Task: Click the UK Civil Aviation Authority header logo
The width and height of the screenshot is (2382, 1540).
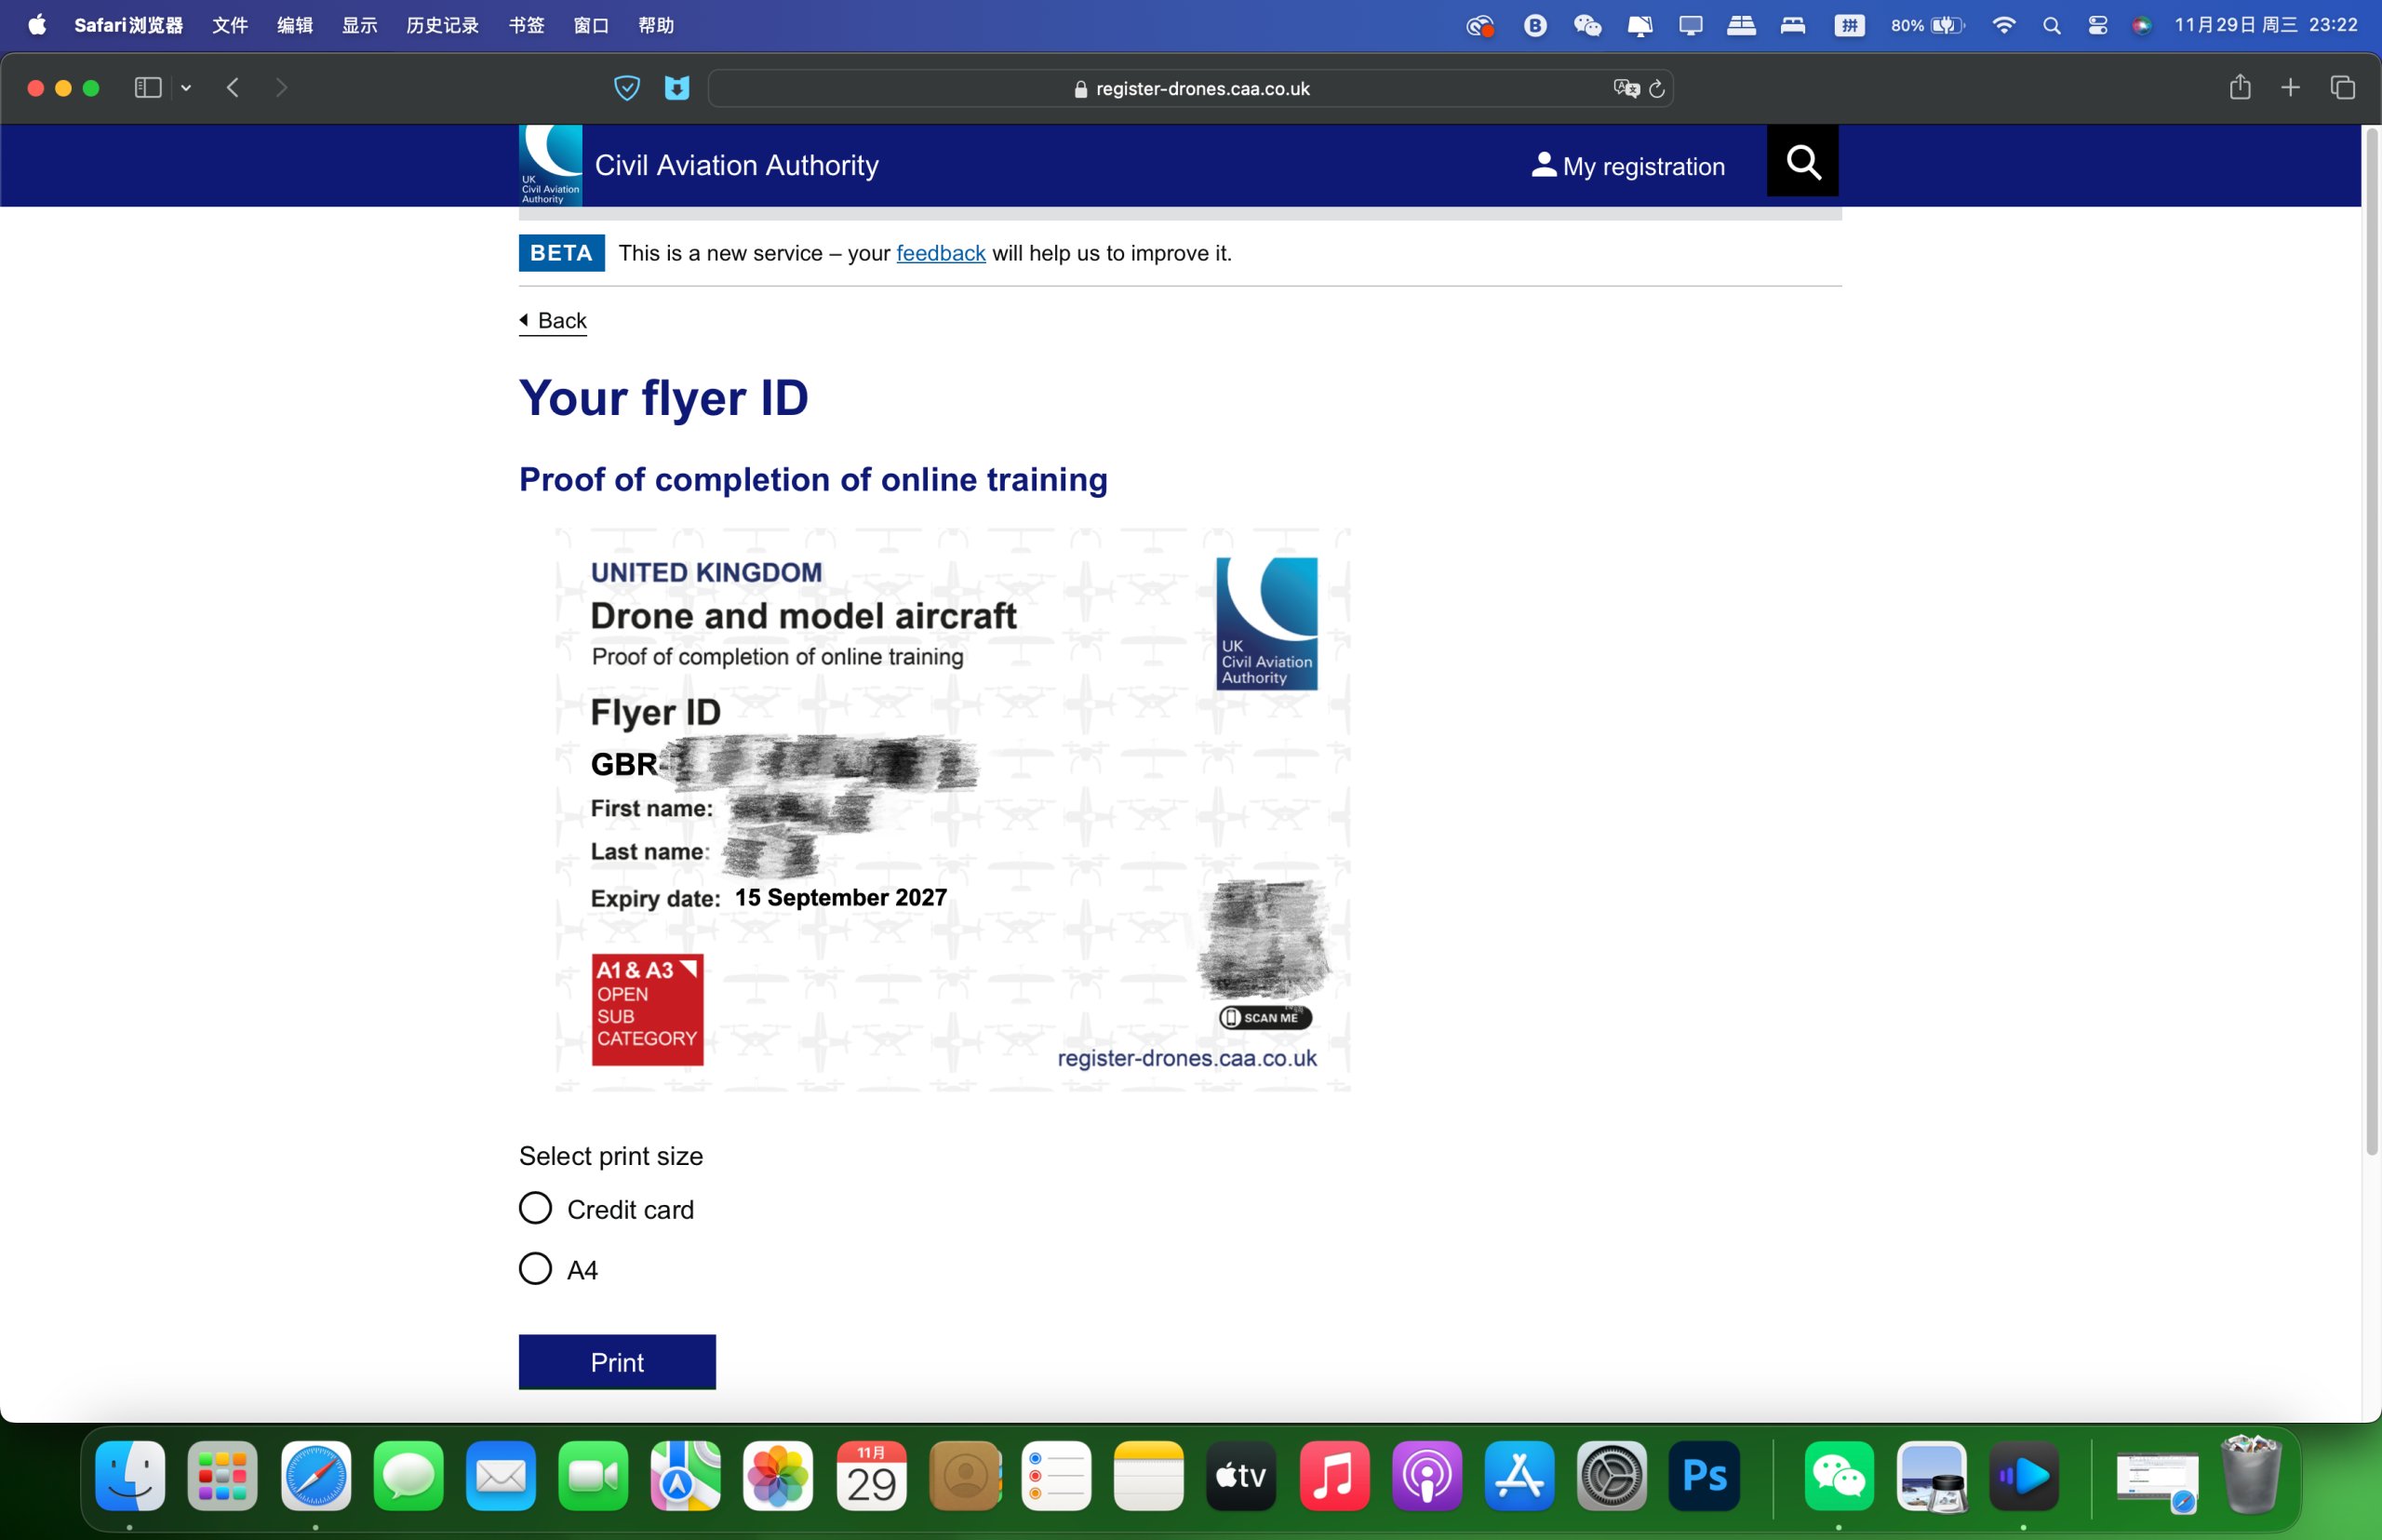Action: click(550, 165)
